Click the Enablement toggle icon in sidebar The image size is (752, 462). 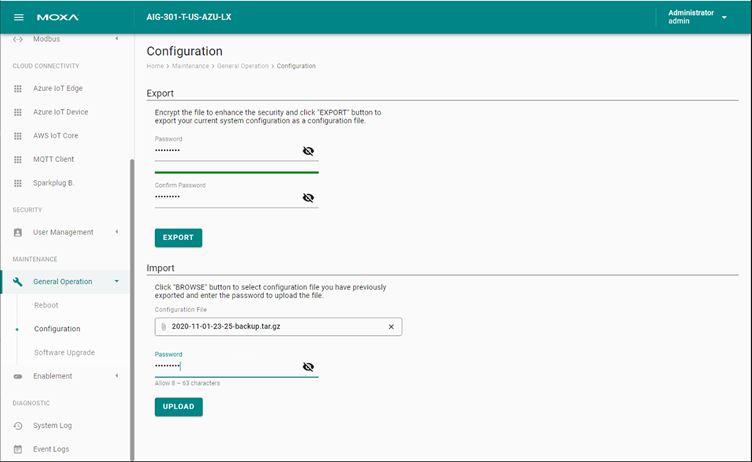click(18, 376)
